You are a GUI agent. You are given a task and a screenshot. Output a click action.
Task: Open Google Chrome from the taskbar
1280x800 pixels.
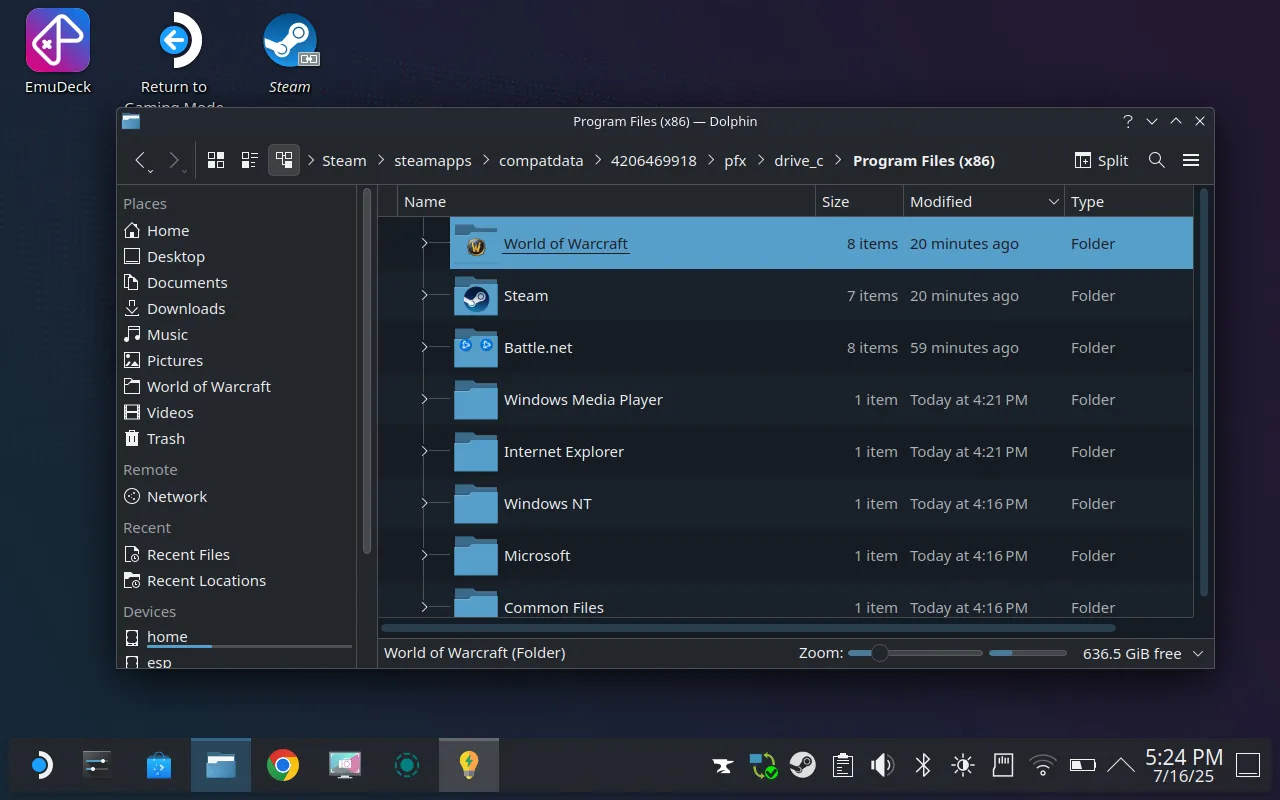[x=281, y=764]
